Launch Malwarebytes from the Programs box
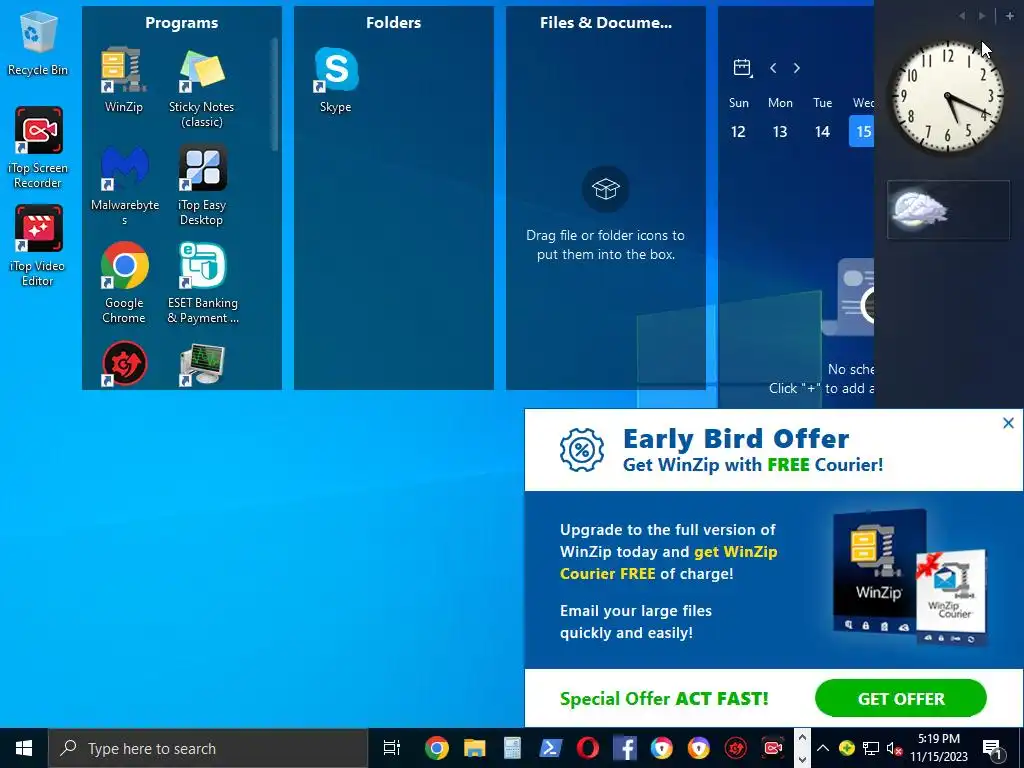This screenshot has width=1024, height=768. click(x=124, y=185)
